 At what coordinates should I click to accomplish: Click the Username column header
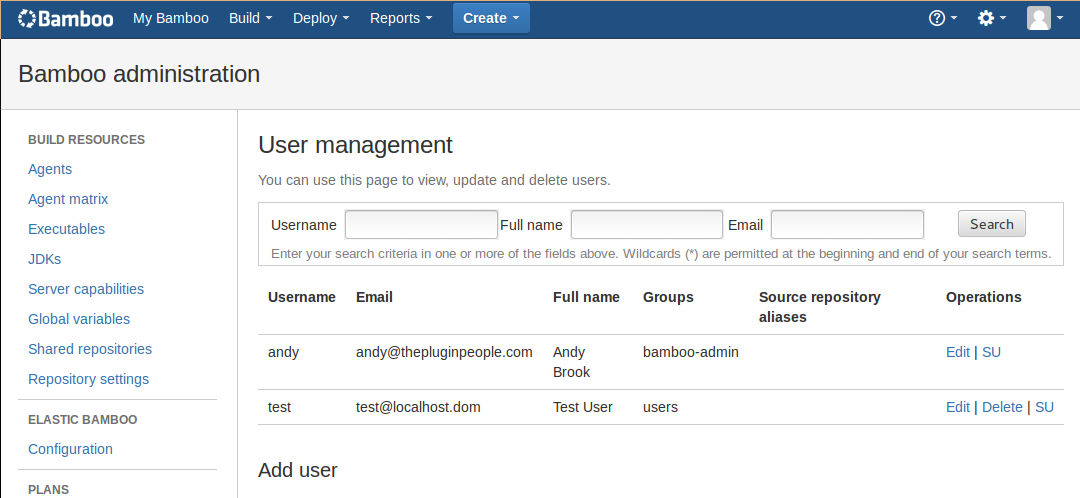(302, 297)
